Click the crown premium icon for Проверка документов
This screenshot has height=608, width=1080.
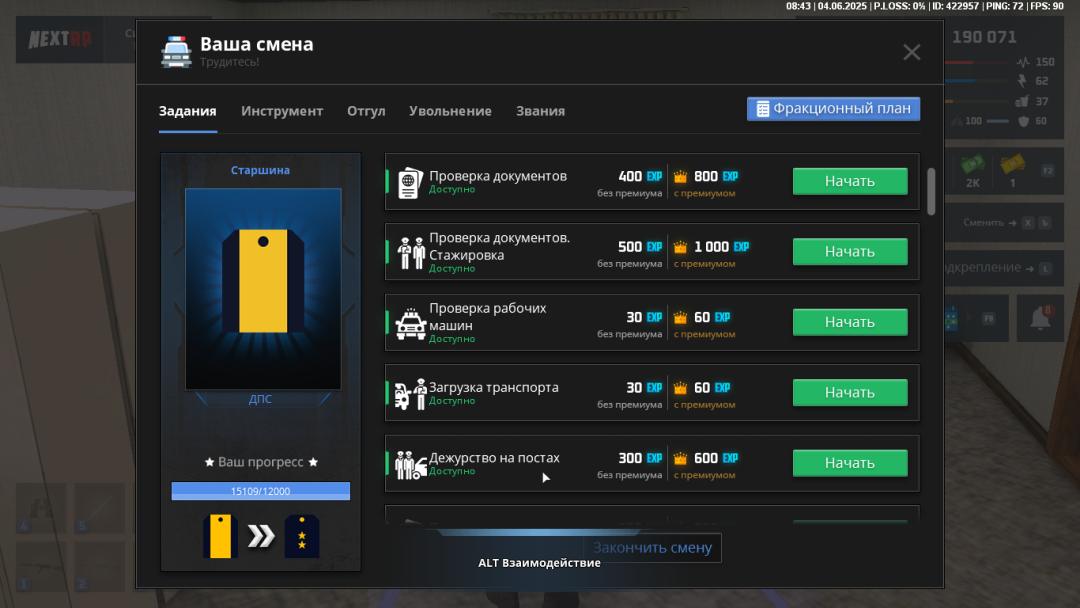pos(681,177)
